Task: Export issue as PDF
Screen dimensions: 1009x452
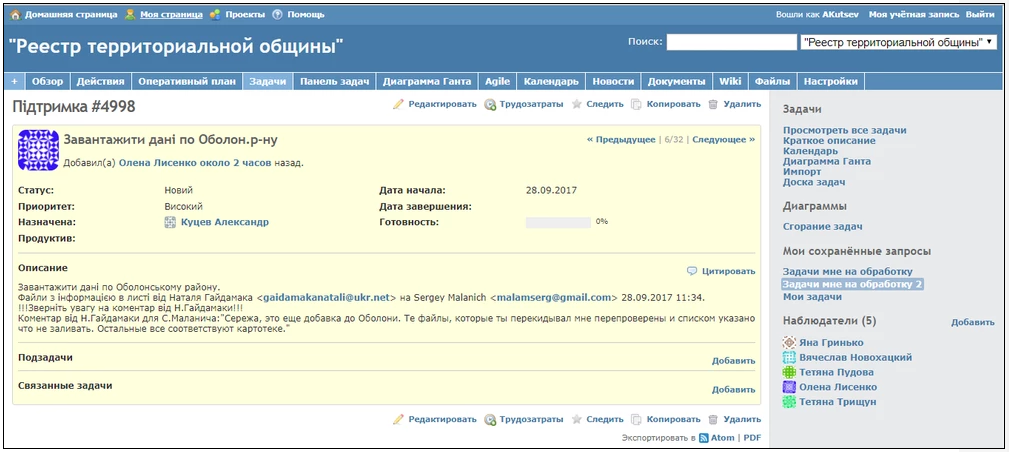Action: coord(752,438)
